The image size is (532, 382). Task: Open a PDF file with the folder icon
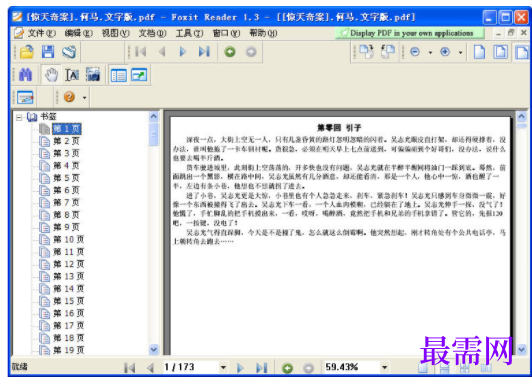point(27,52)
